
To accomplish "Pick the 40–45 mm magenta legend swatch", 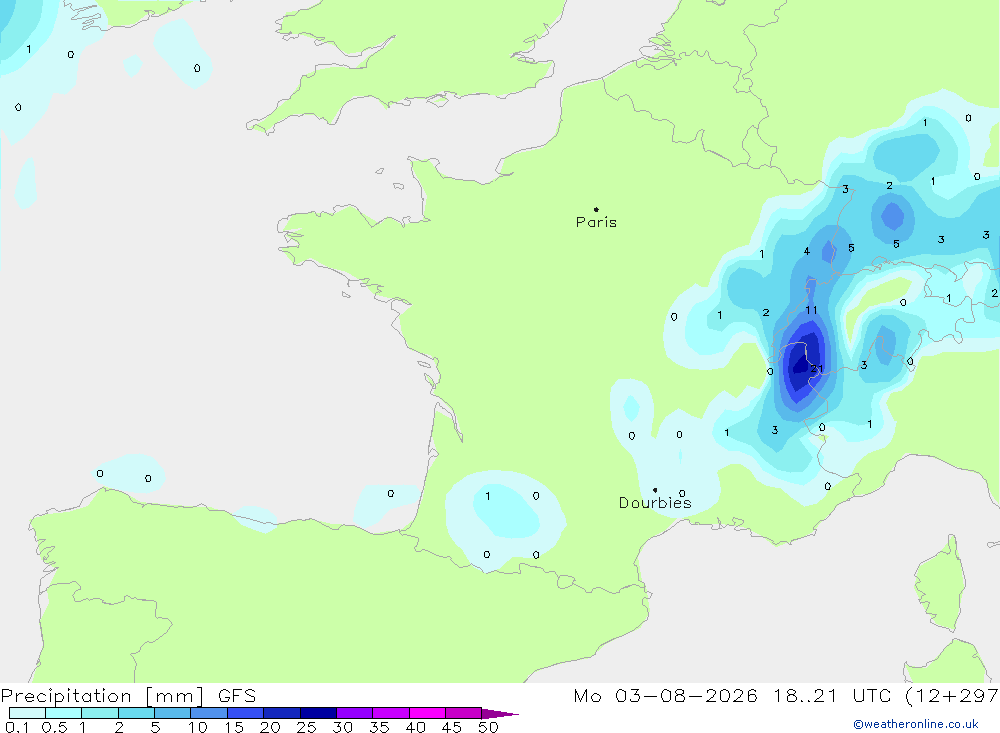I will (427, 713).
